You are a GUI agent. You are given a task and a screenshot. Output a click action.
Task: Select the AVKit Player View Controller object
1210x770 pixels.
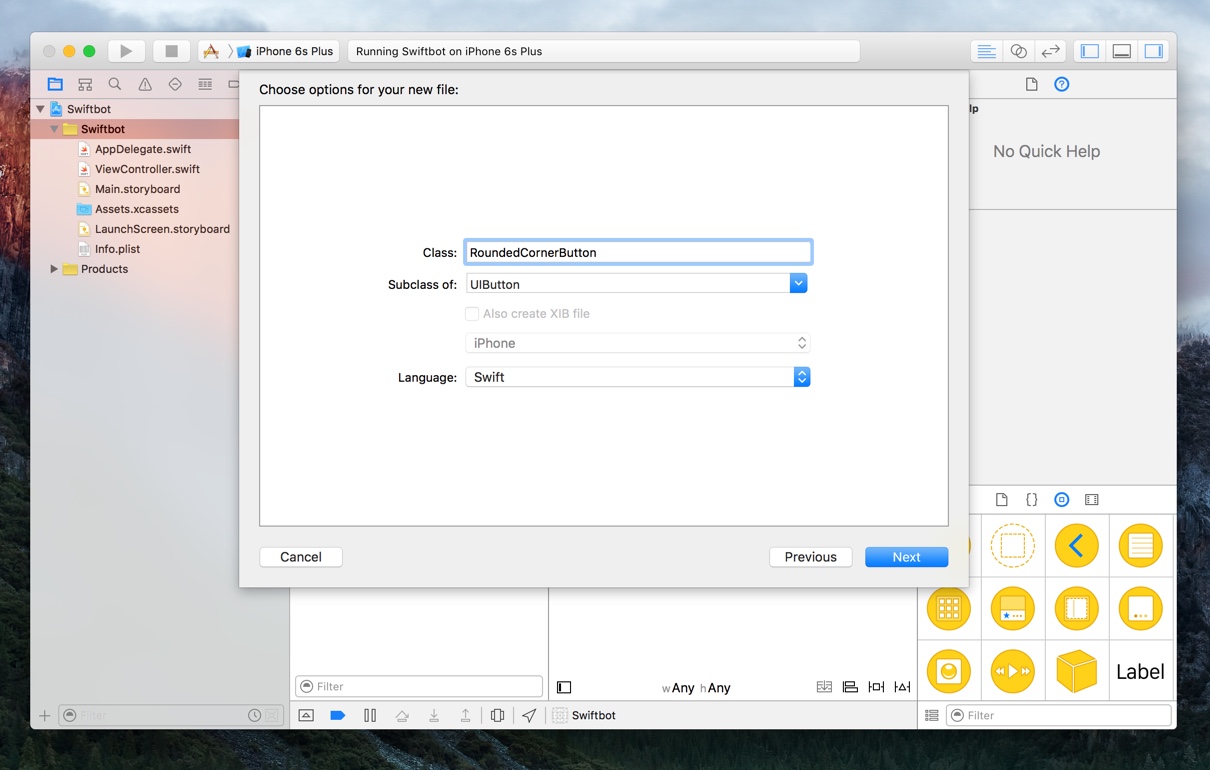tap(1012, 672)
